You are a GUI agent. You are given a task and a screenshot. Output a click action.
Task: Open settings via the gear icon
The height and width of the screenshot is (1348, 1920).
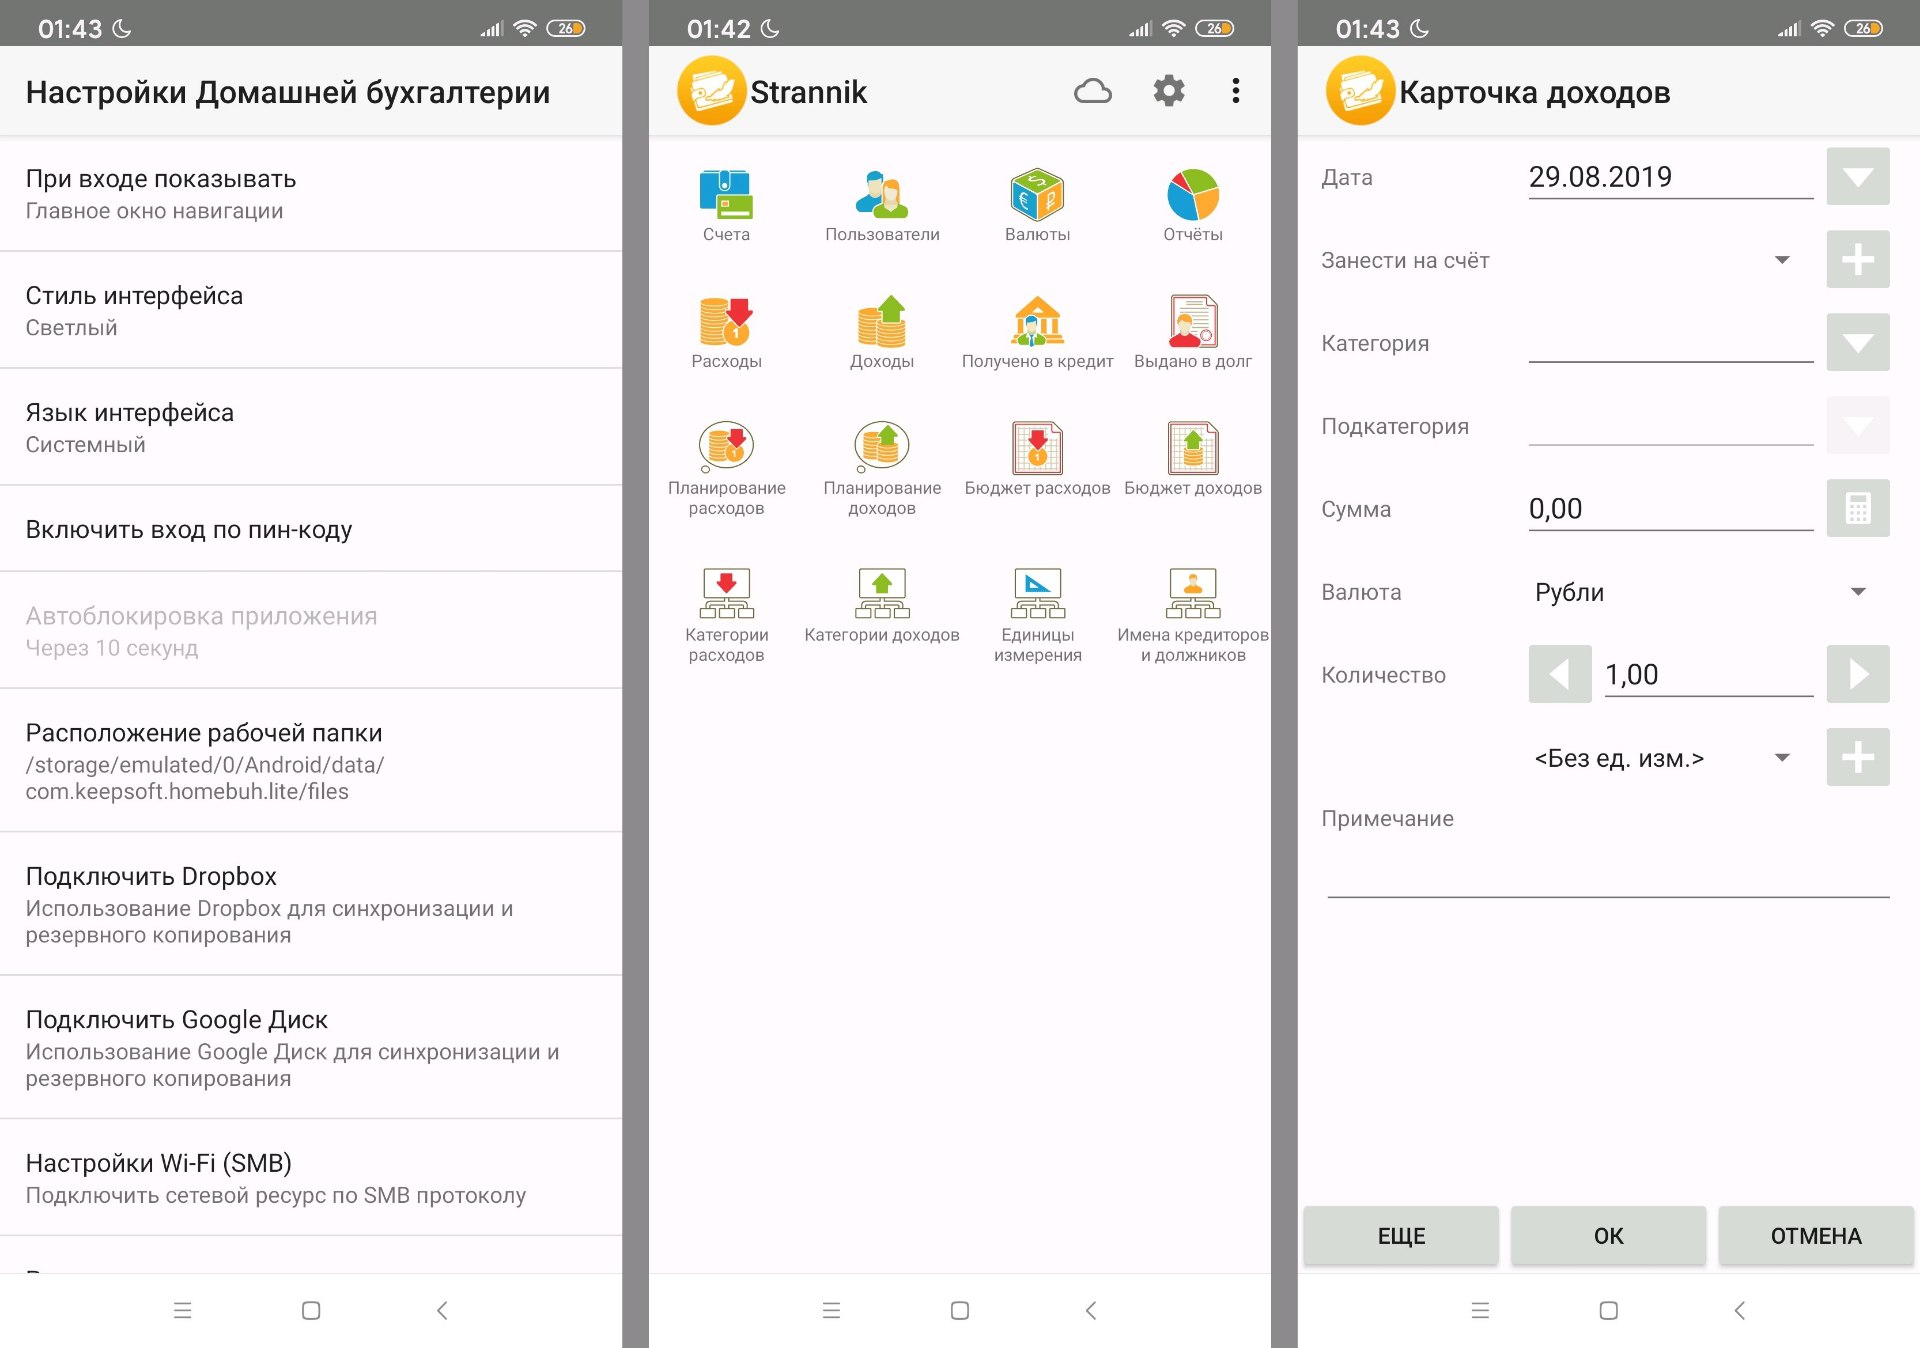pyautogui.click(x=1168, y=92)
